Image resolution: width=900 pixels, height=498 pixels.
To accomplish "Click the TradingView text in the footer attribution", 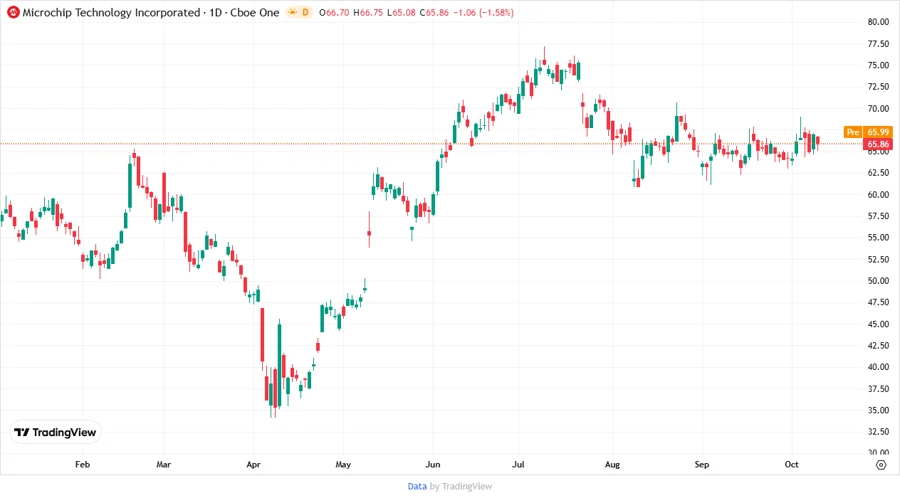I will (x=467, y=486).
